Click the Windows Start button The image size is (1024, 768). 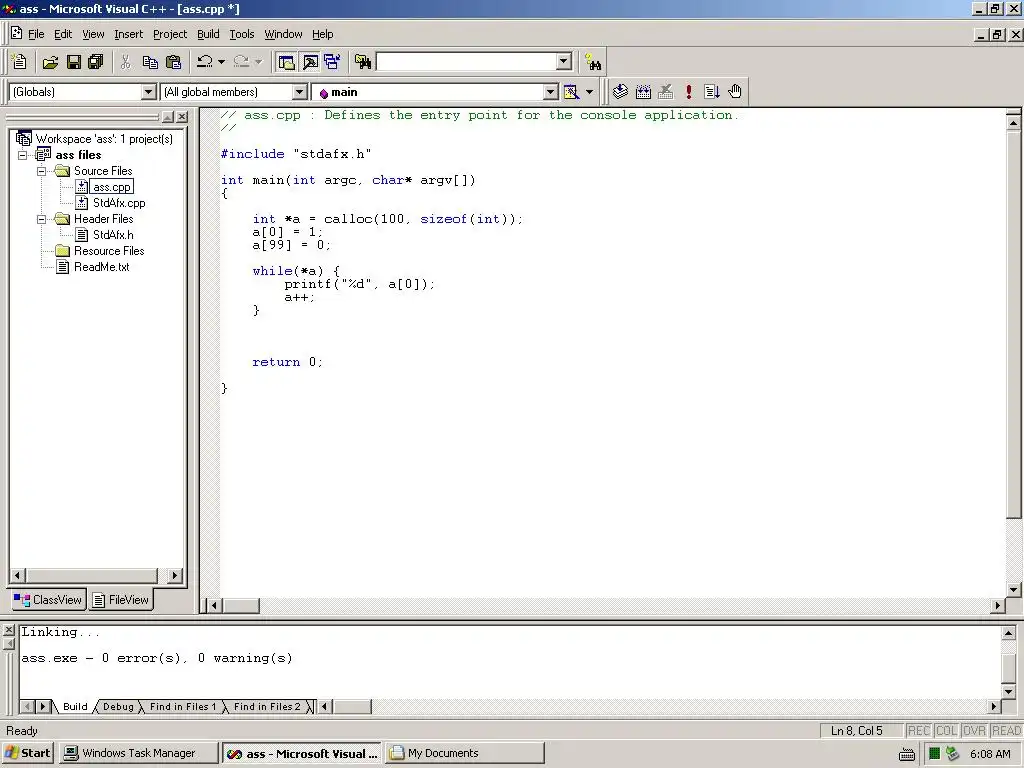pos(27,753)
